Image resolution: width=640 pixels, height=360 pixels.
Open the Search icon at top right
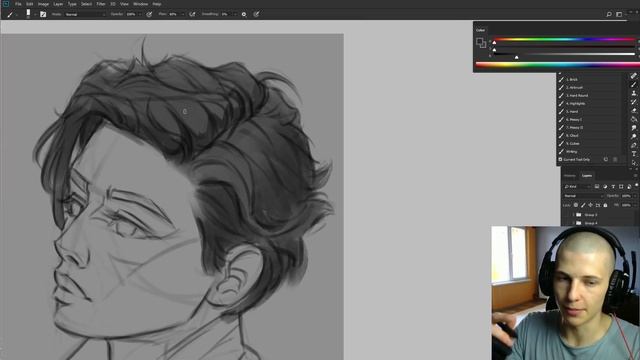609,14
